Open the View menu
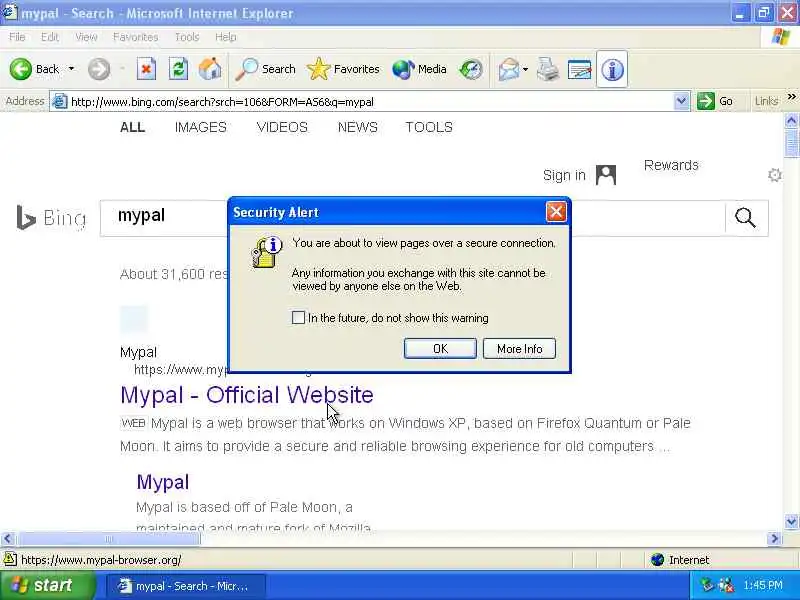The height and width of the screenshot is (600, 800). (86, 37)
